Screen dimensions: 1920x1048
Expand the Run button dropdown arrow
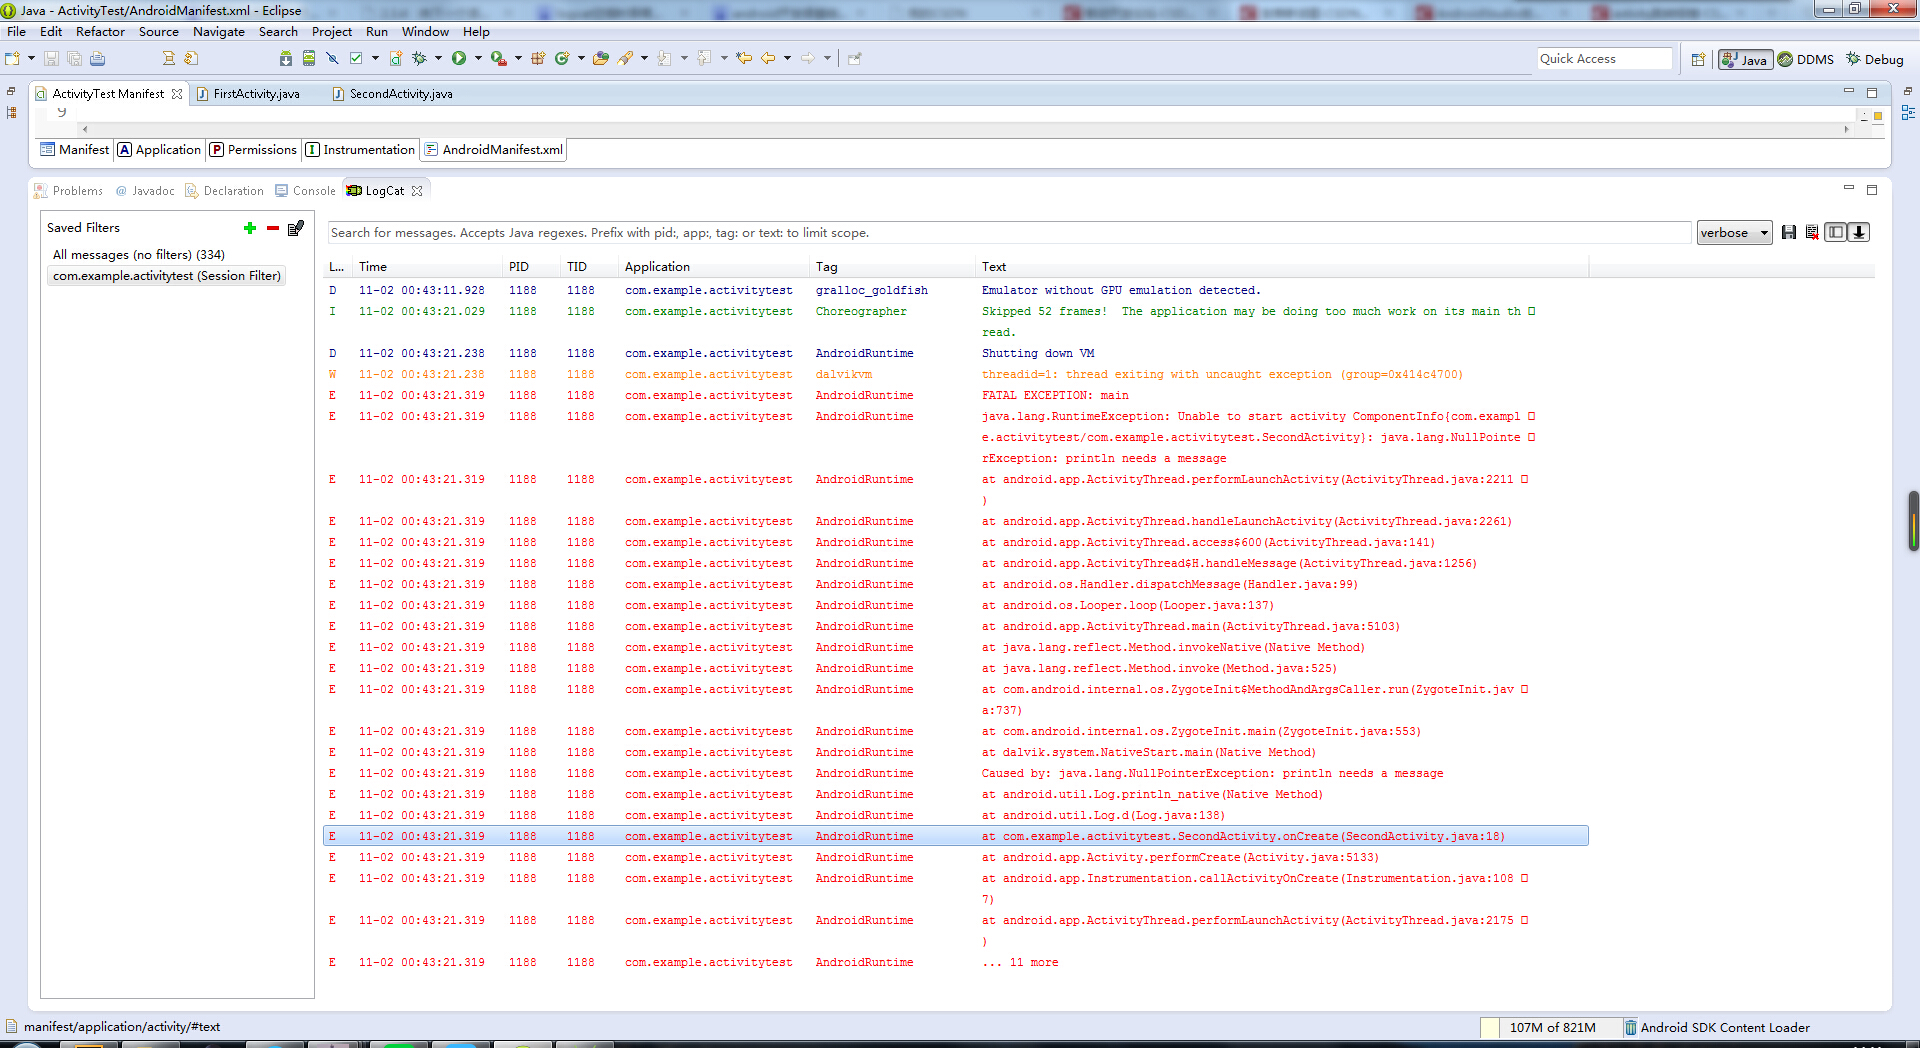(x=478, y=59)
